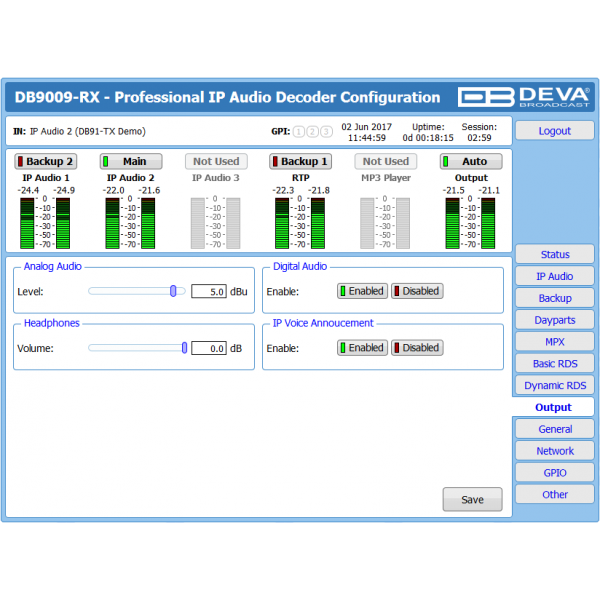Click the Backup 2 source button
600x600 pixels.
click(x=46, y=161)
